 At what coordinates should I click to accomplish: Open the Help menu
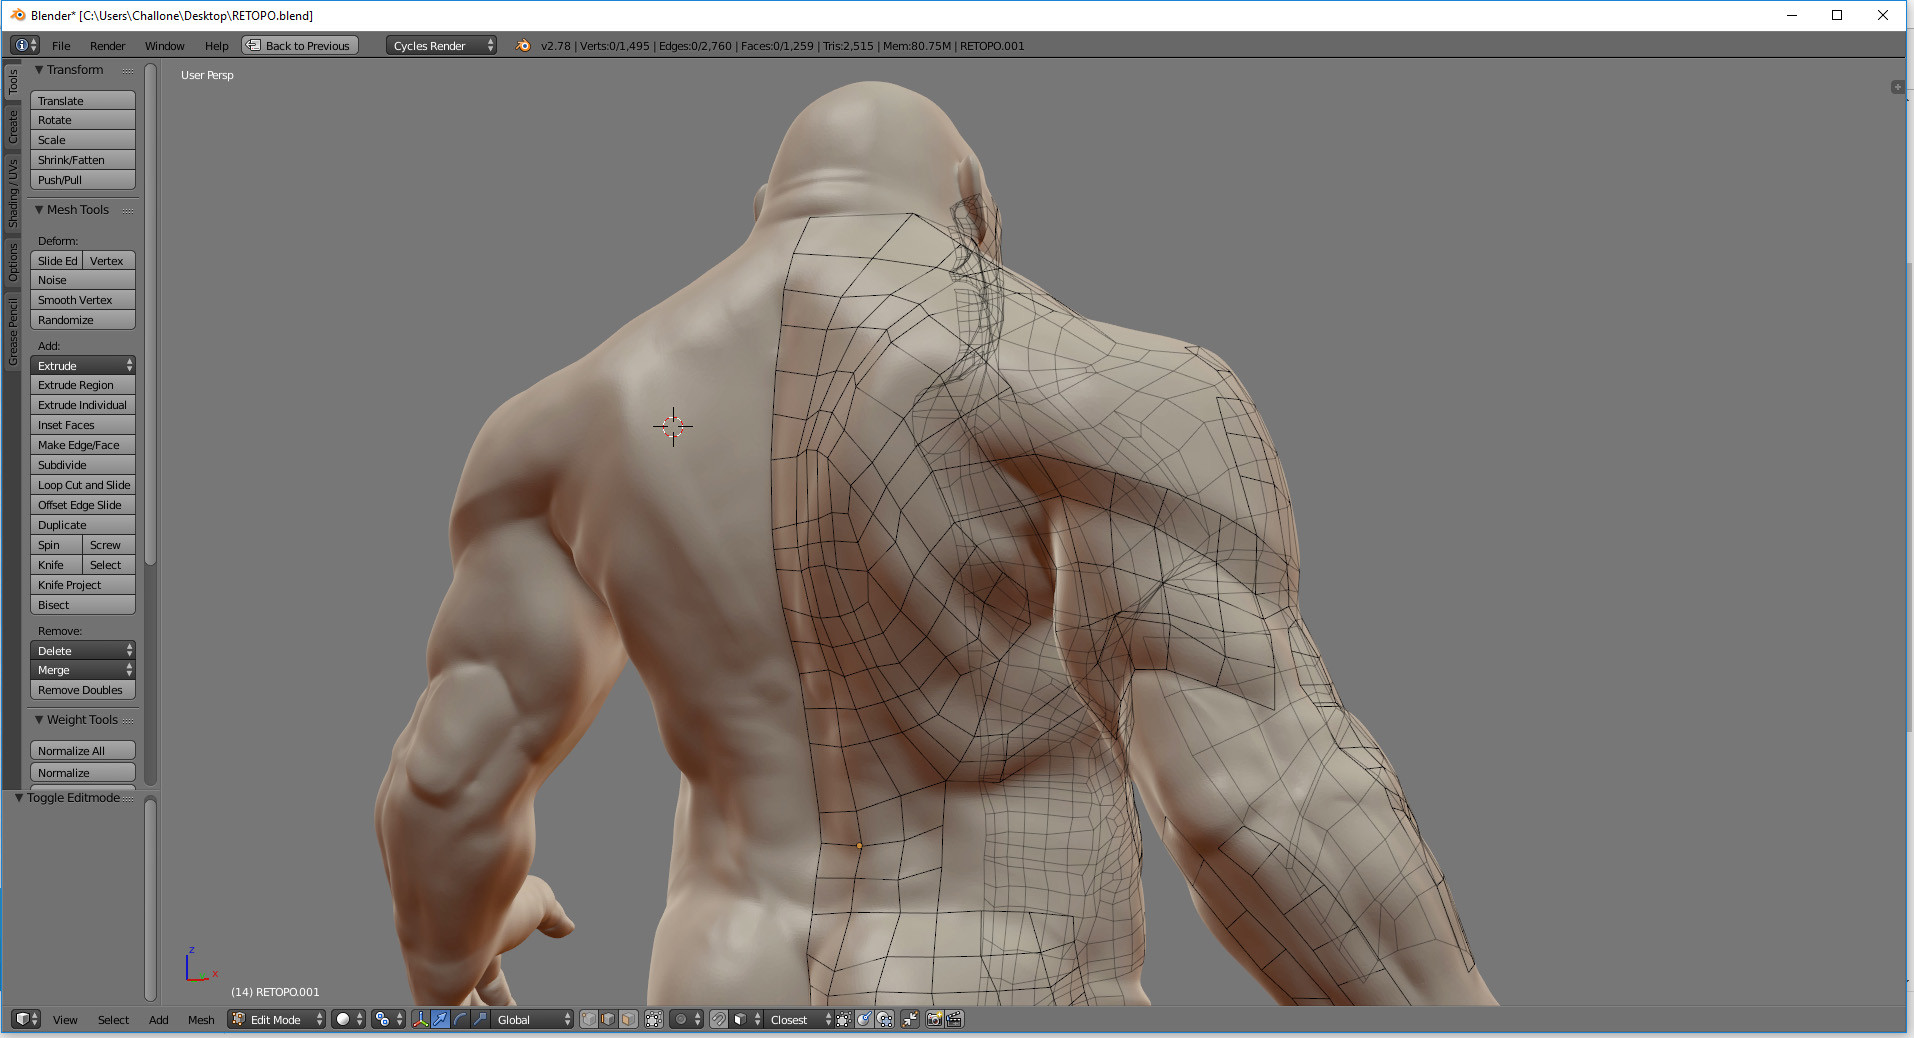[x=216, y=46]
